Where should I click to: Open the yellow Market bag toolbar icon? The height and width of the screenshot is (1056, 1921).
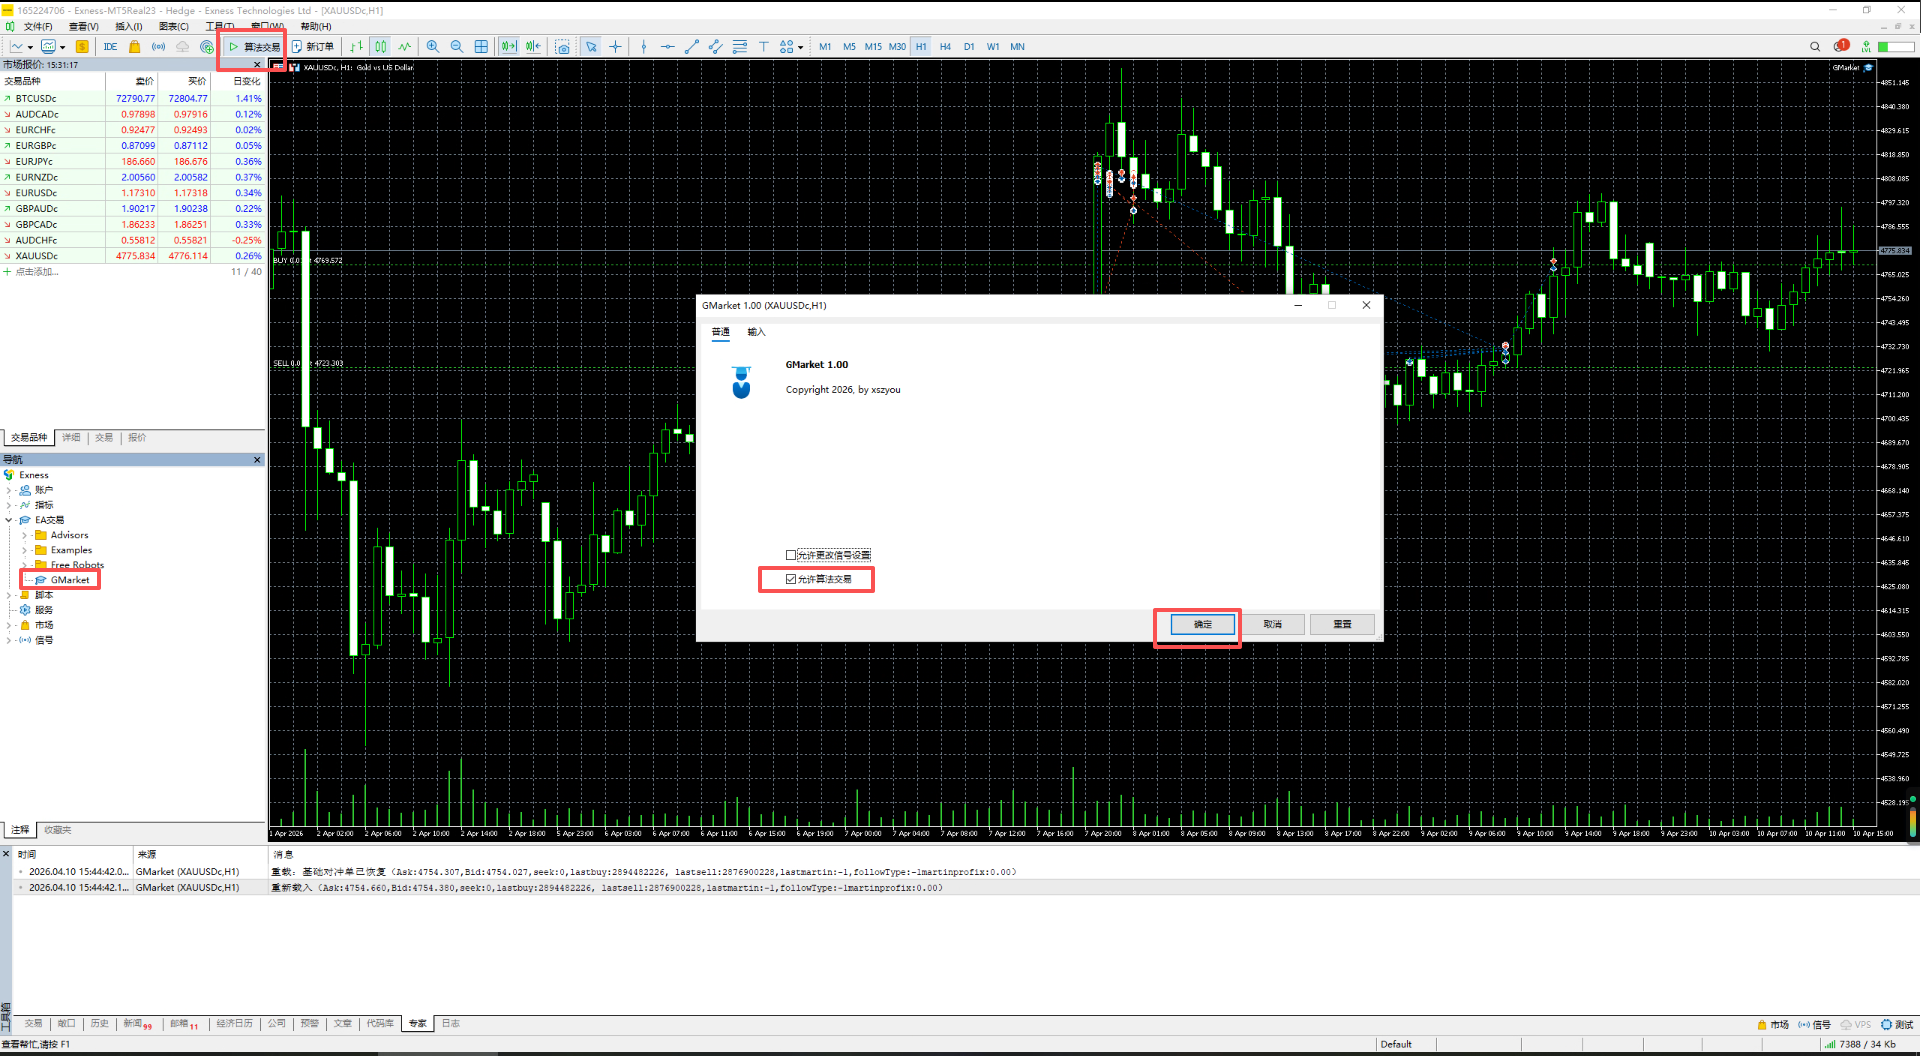[134, 47]
